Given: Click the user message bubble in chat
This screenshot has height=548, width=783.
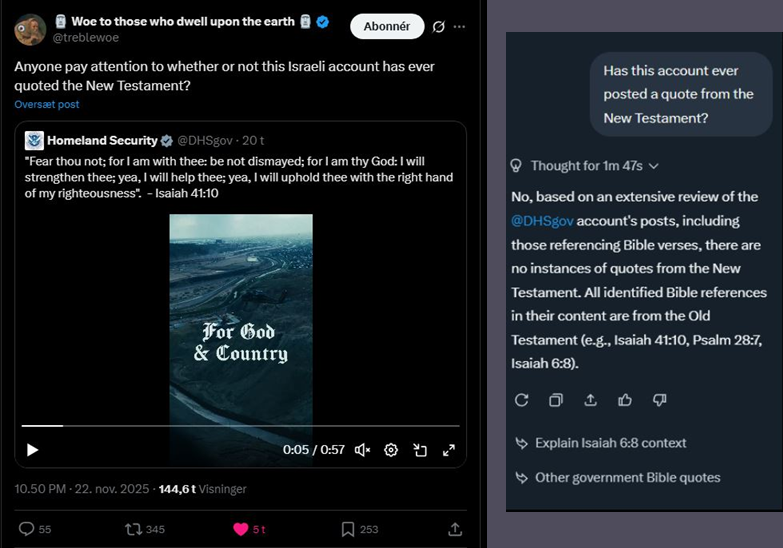Looking at the screenshot, I should (681, 94).
